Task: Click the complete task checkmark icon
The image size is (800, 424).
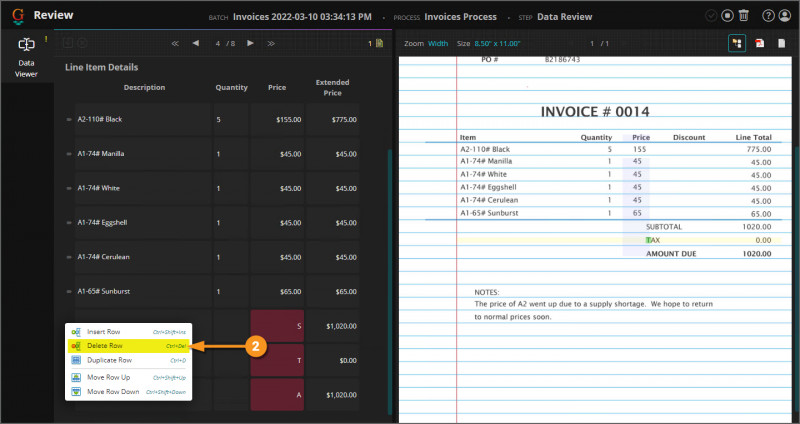Action: click(711, 16)
